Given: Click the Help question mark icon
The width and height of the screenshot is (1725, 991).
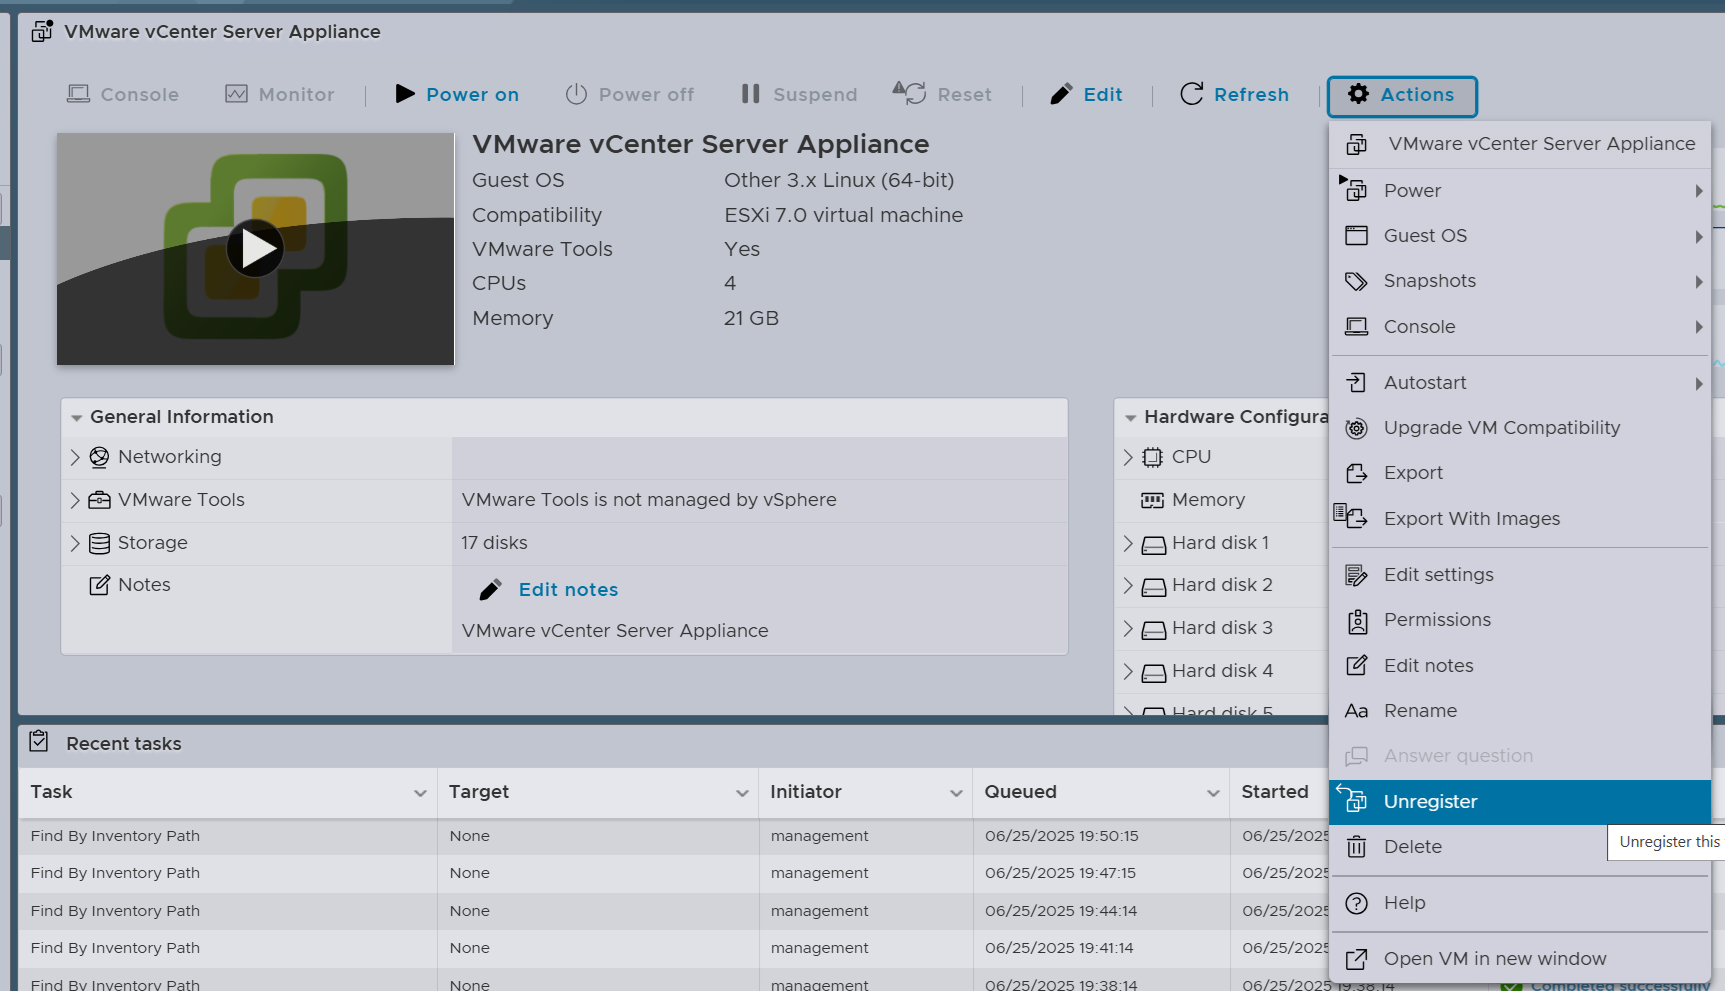Looking at the screenshot, I should [x=1356, y=903].
